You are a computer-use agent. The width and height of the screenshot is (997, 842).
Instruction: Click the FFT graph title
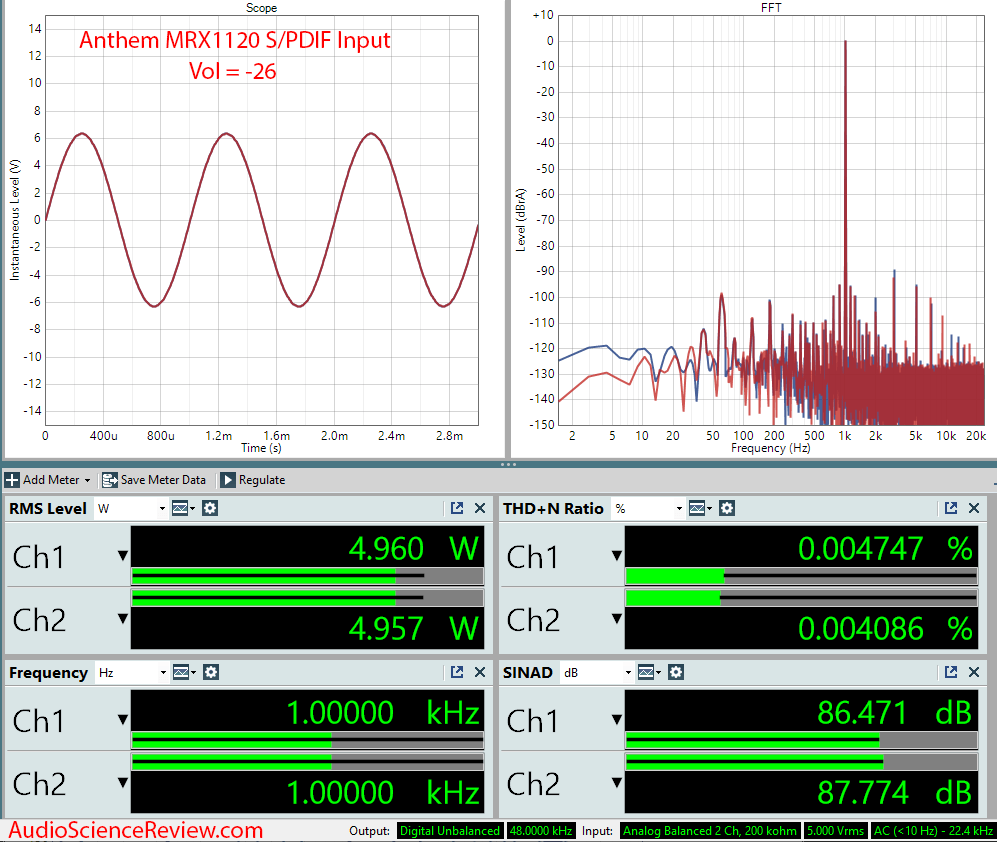point(771,8)
